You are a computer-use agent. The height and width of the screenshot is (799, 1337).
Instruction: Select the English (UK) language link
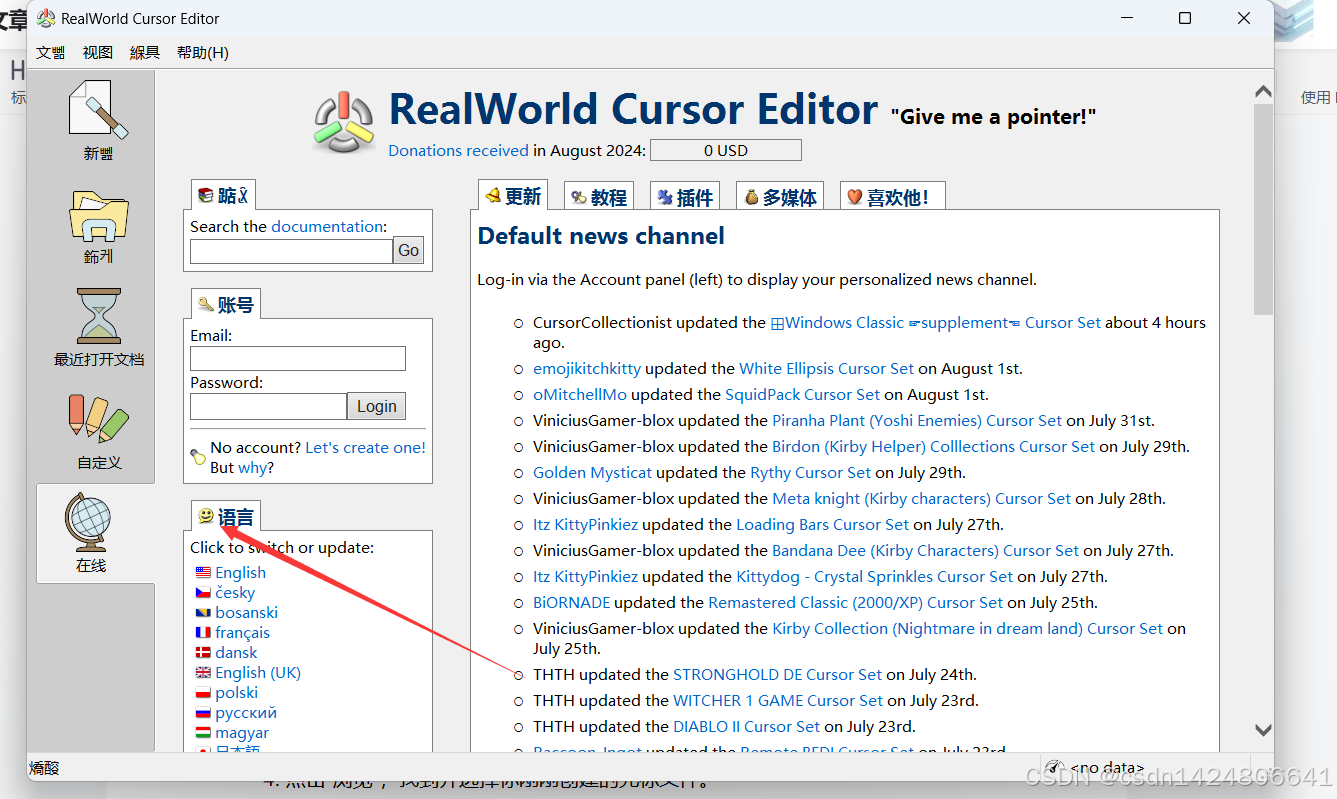click(258, 673)
